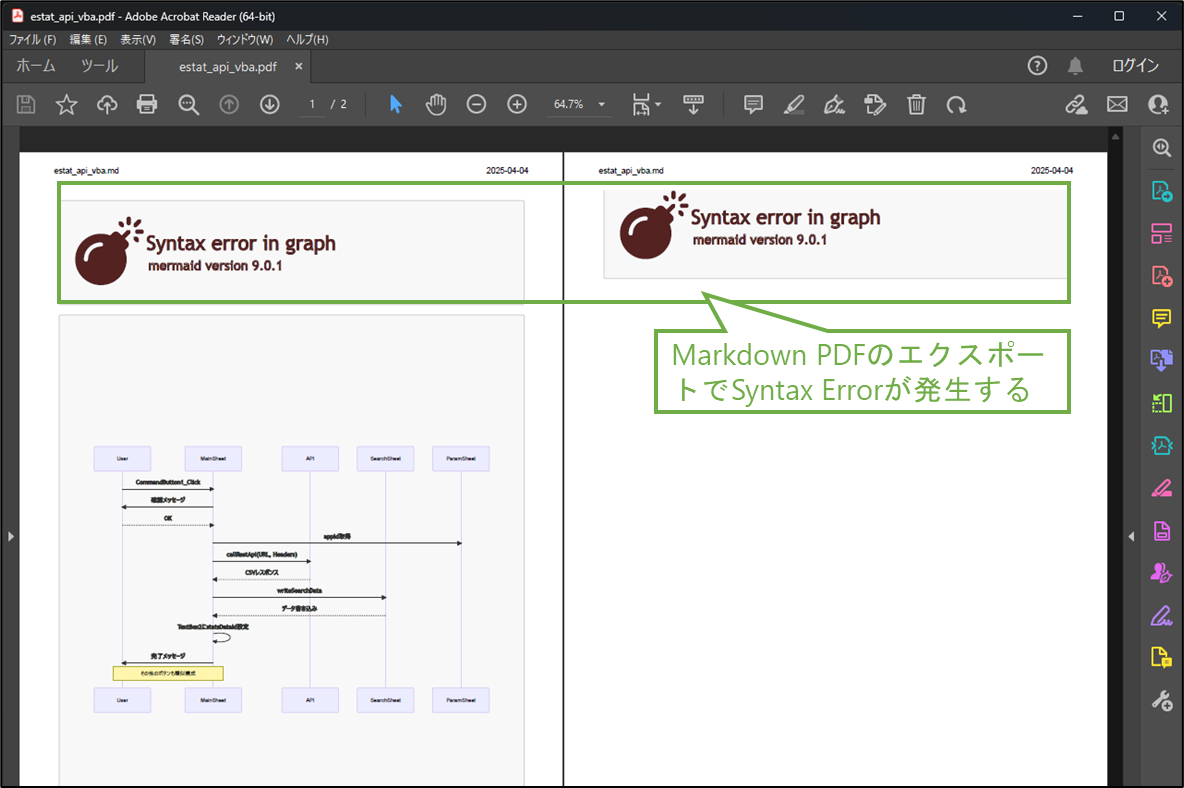The height and width of the screenshot is (788, 1184).
Task: Close the estat_api_vba.pdf tab
Action: pyautogui.click(x=299, y=66)
